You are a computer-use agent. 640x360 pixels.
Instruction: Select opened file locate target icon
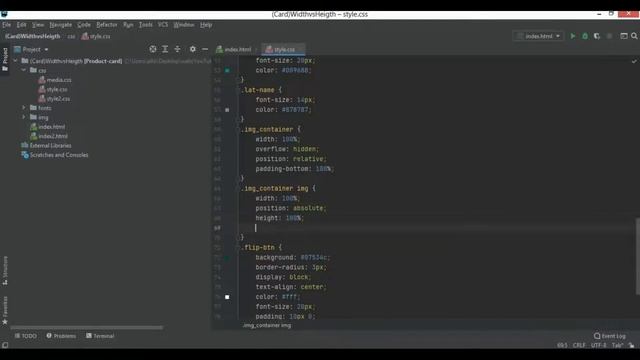pos(153,49)
